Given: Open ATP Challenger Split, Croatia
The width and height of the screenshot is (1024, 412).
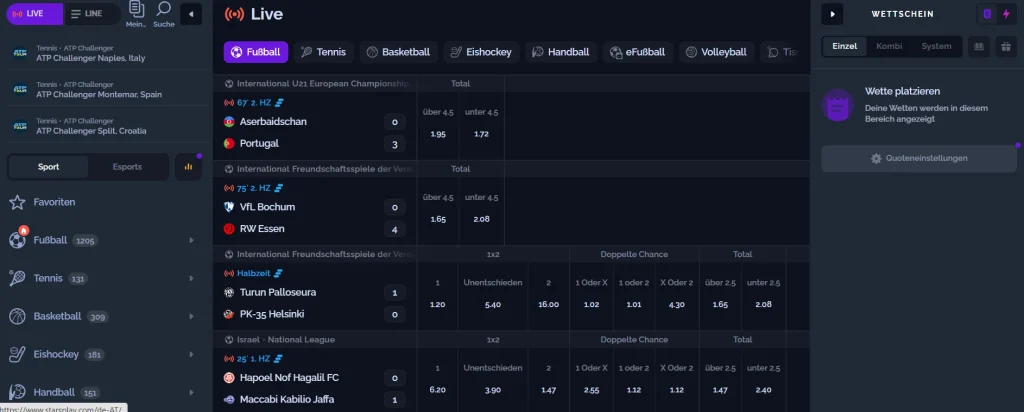Looking at the screenshot, I should 106,126.
